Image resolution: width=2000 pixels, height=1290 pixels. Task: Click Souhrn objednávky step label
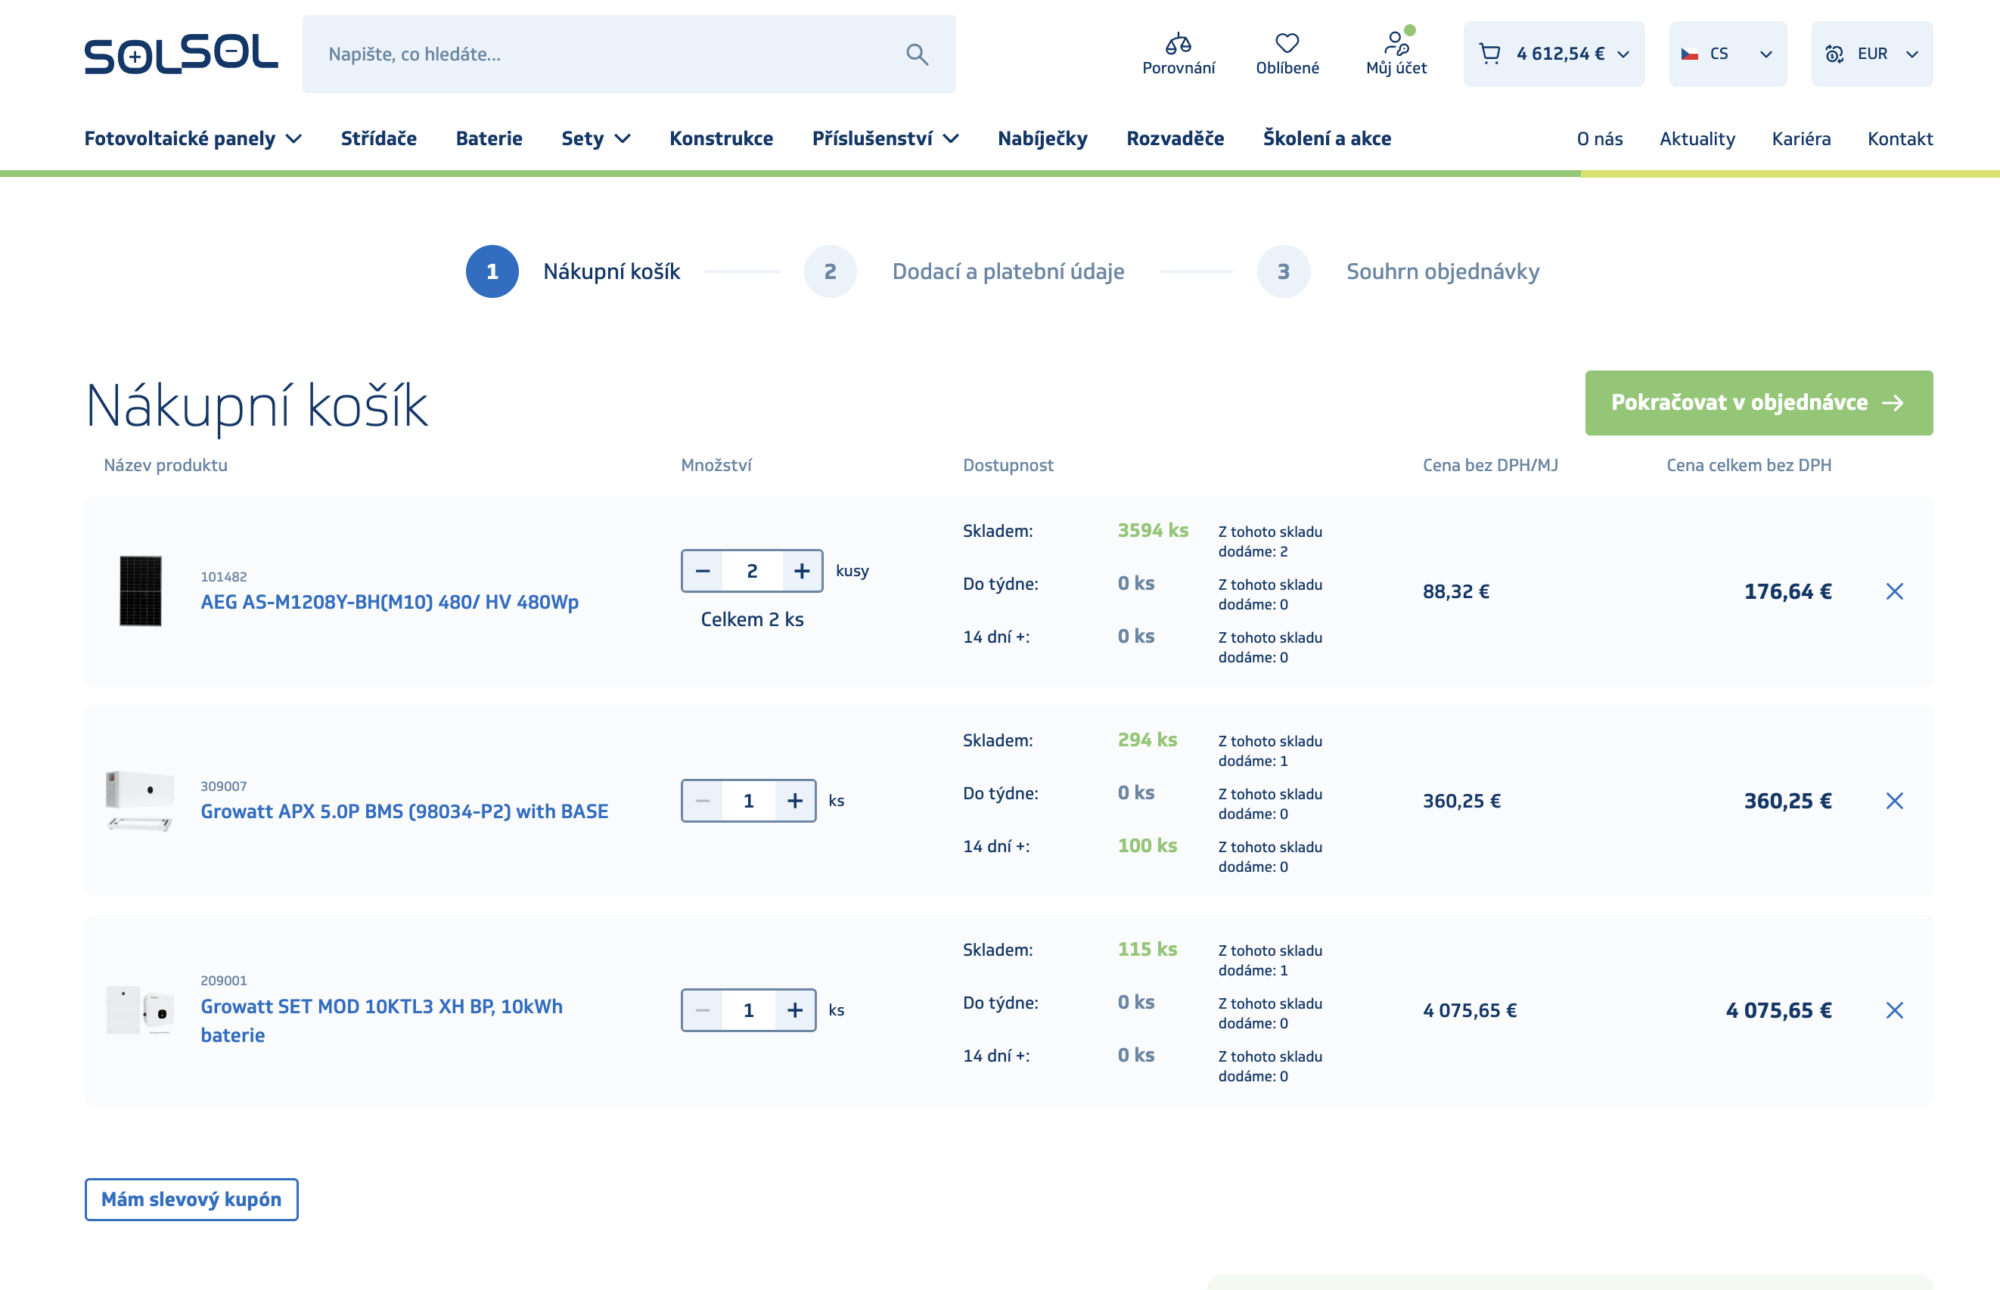1442,272
